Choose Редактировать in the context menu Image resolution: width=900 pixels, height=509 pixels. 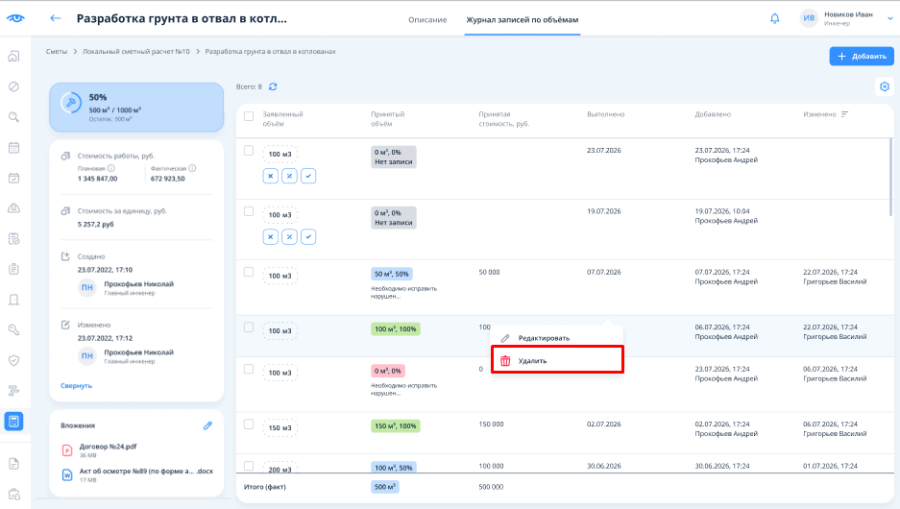coord(557,338)
